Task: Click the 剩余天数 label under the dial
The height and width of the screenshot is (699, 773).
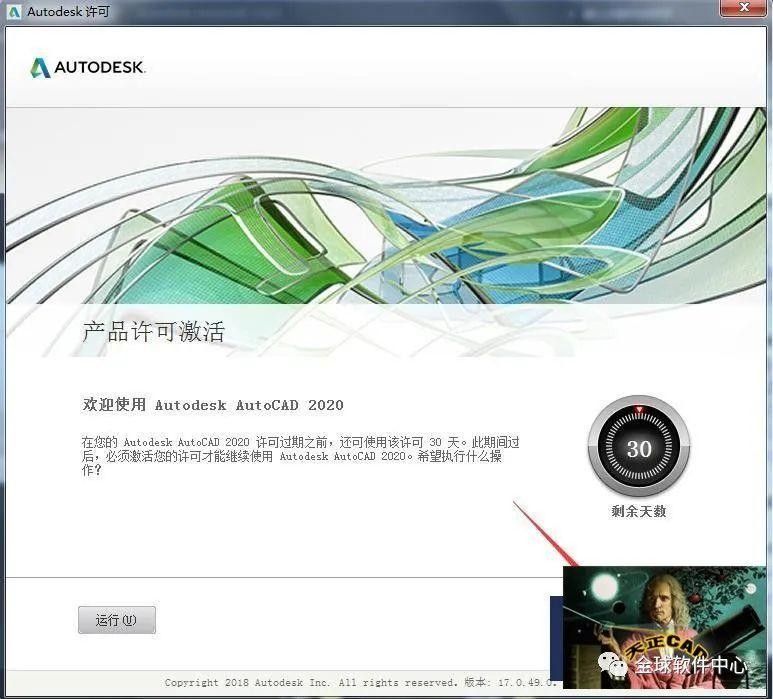Action: pos(638,511)
